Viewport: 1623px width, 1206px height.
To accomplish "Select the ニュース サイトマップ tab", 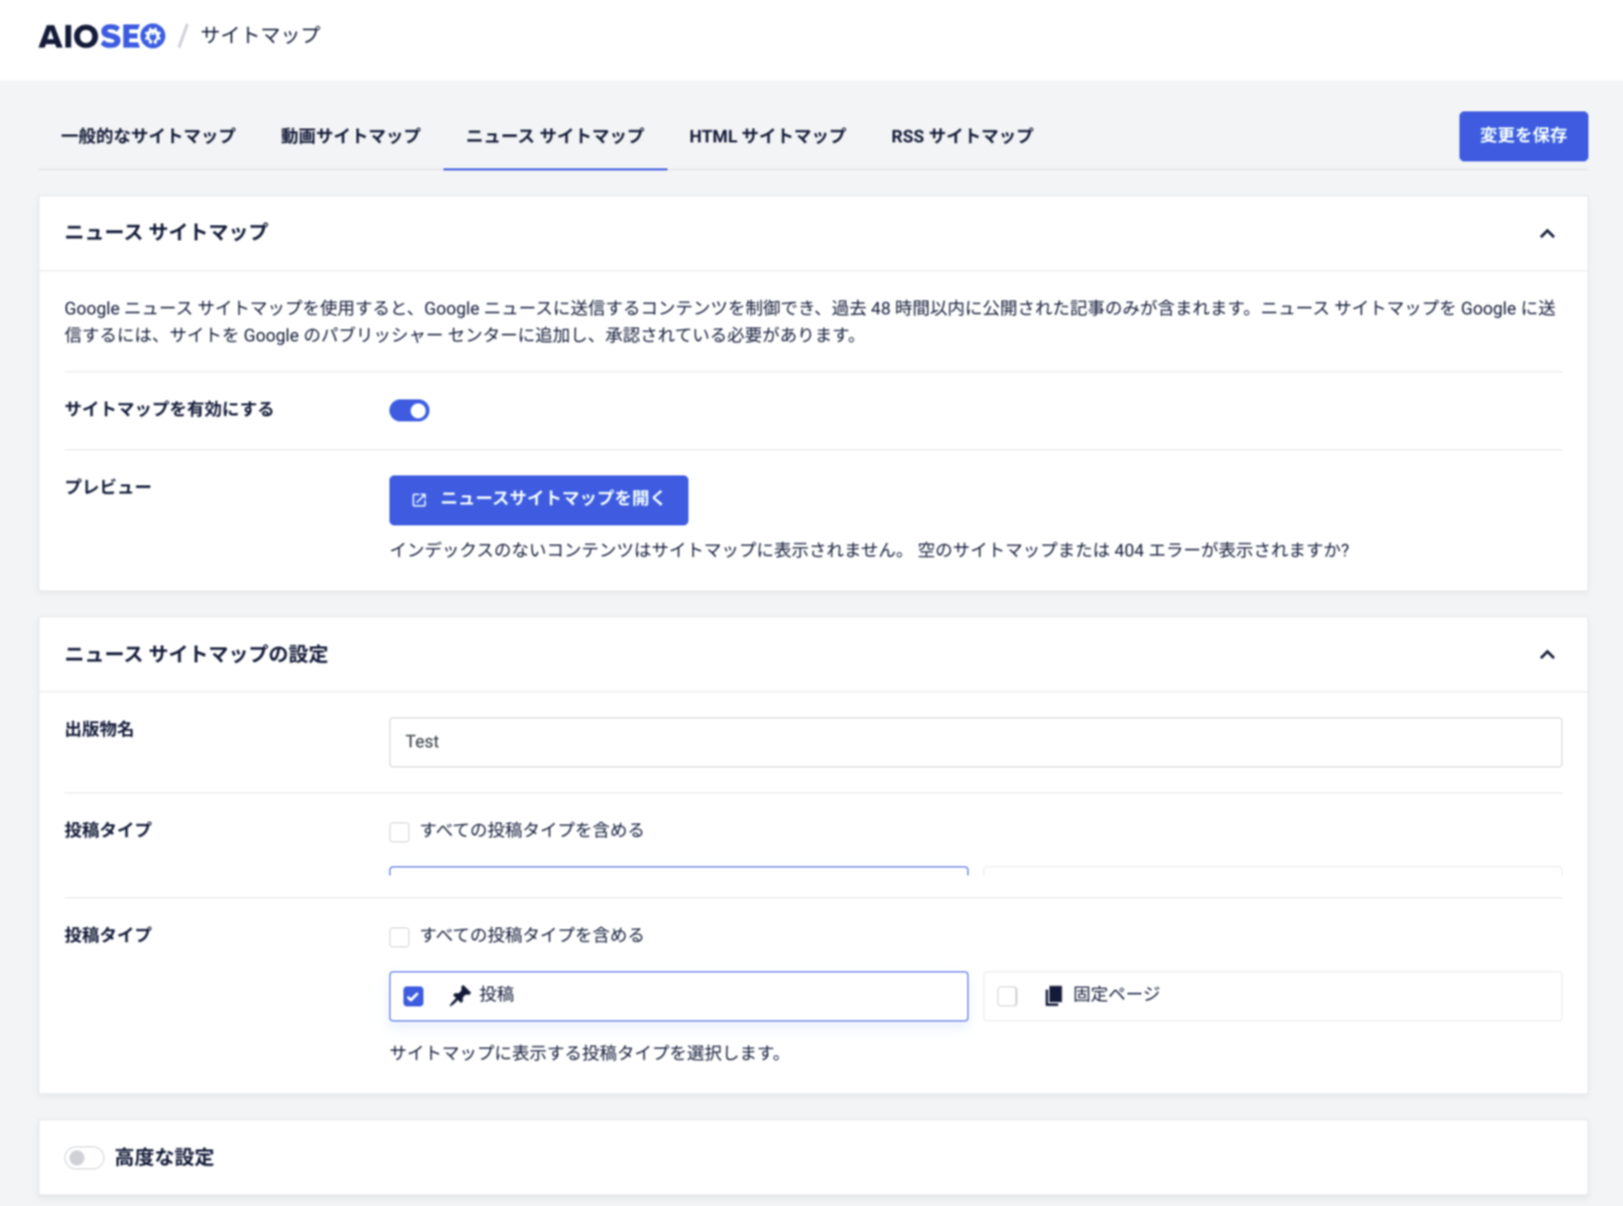I will pos(555,136).
